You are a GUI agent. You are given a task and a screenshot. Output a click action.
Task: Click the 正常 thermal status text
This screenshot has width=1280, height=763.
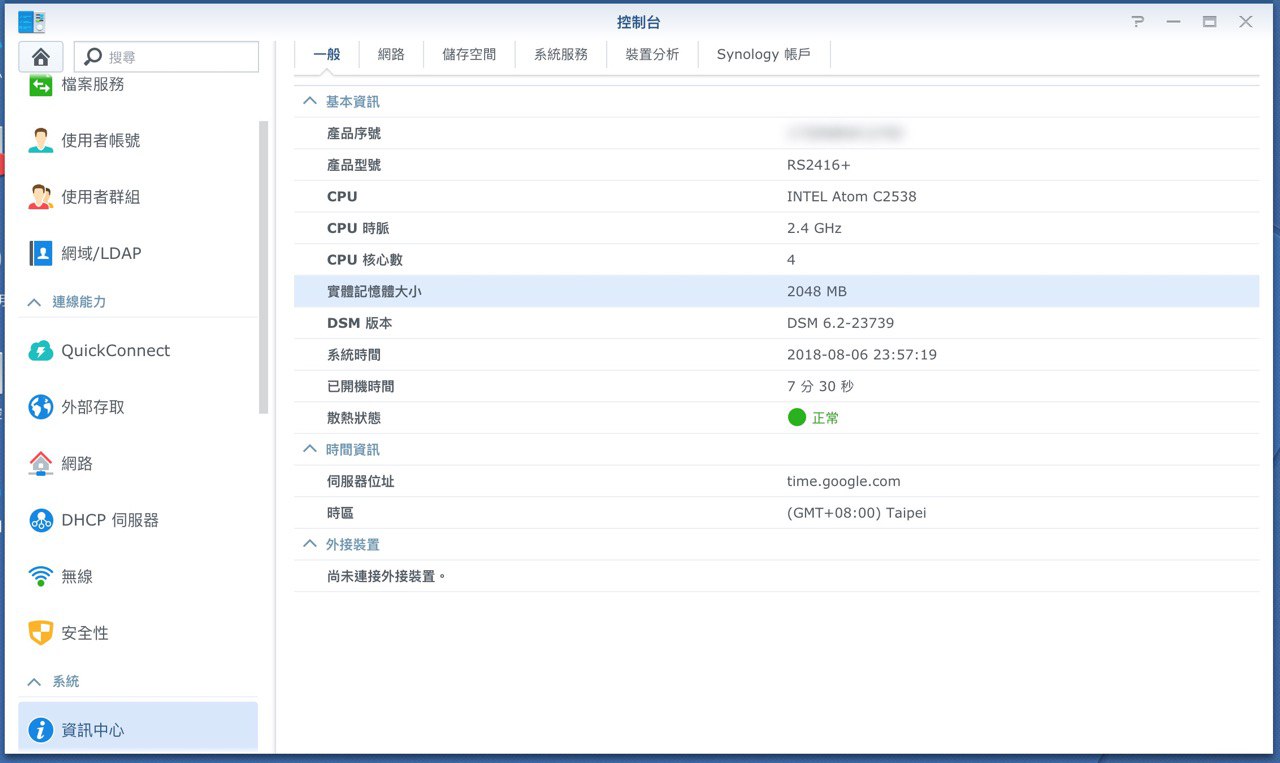click(826, 418)
